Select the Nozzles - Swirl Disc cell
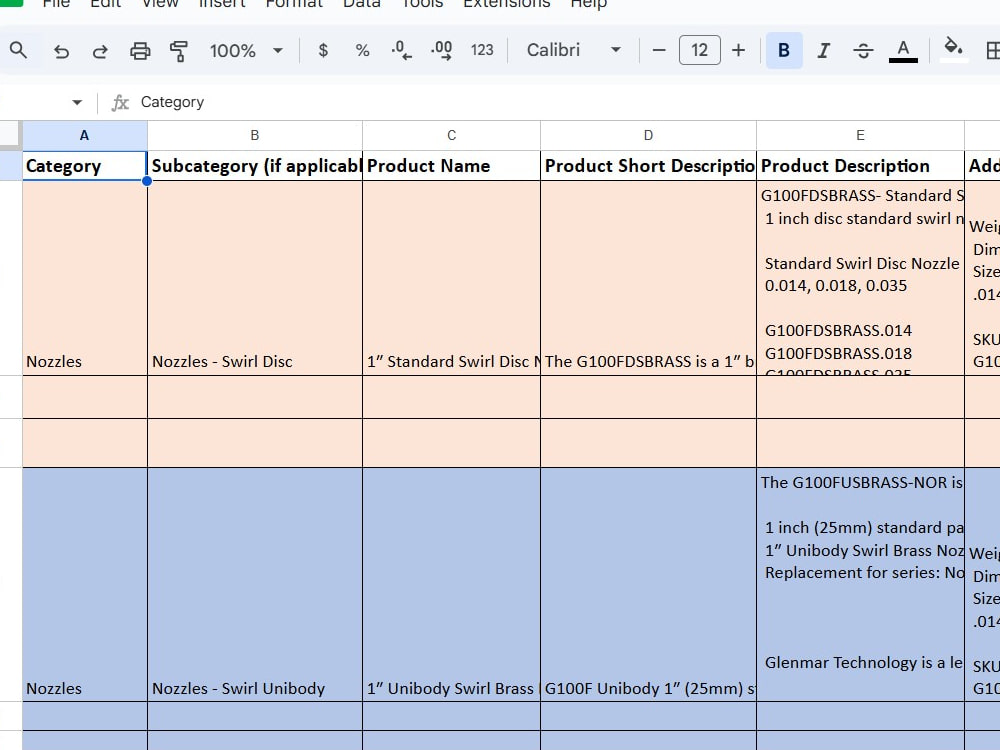This screenshot has width=1000, height=750. click(x=254, y=278)
